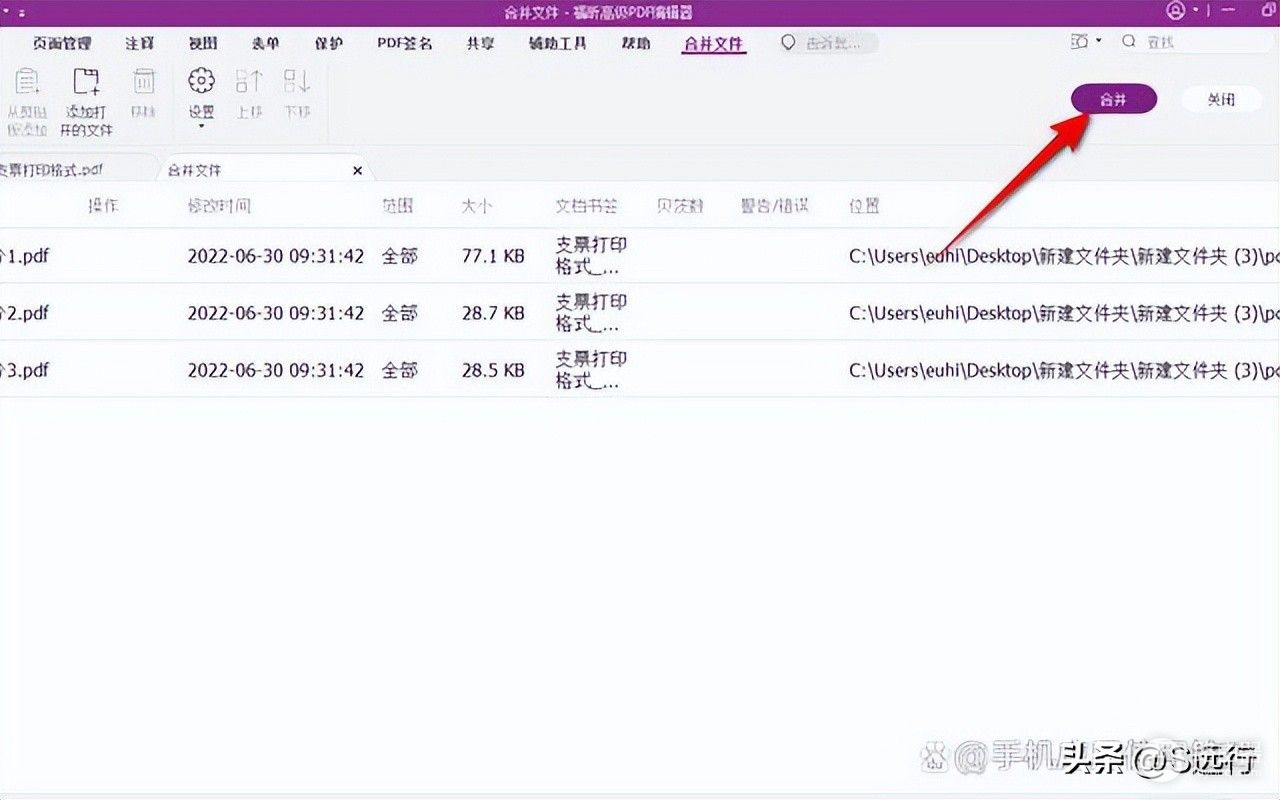Click the trash can remove icon

[144, 82]
